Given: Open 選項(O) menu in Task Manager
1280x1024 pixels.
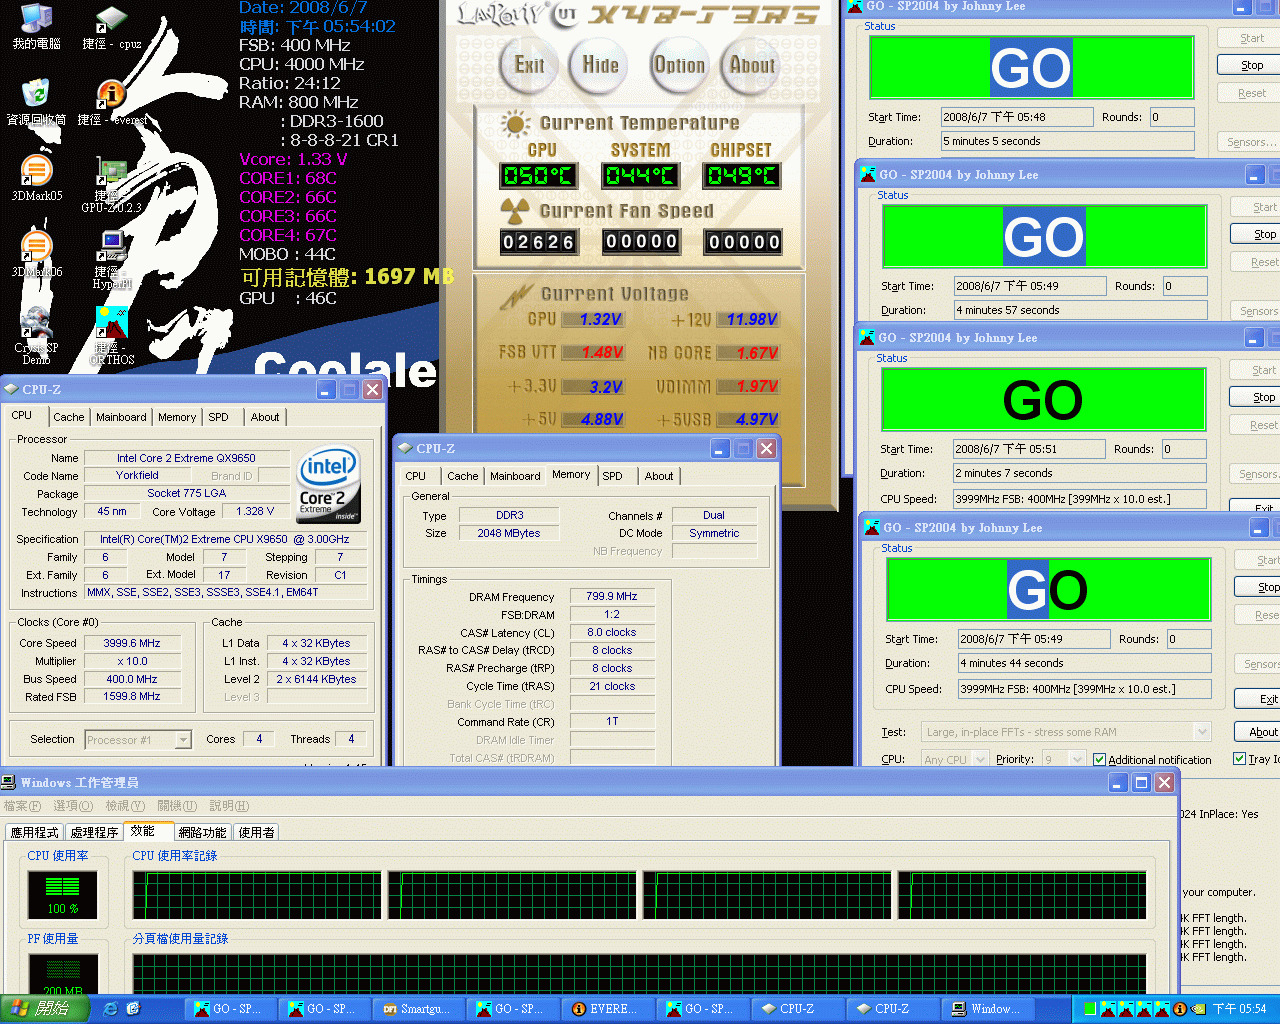Looking at the screenshot, I should 73,806.
